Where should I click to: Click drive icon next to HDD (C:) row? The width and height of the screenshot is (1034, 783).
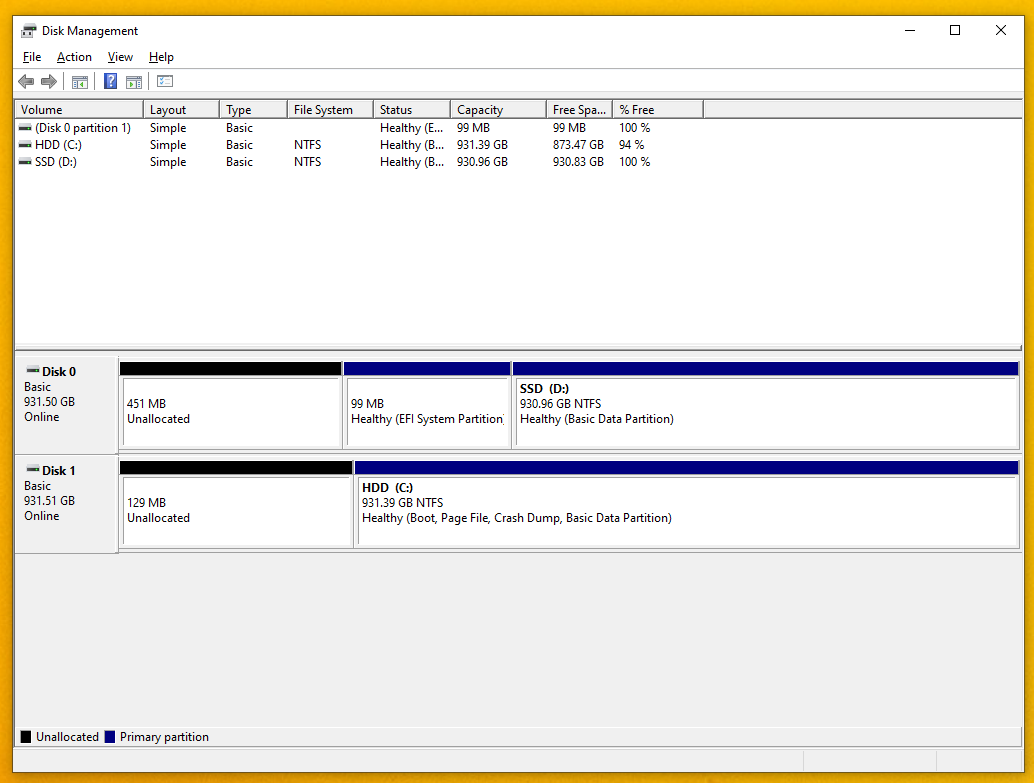tap(25, 144)
